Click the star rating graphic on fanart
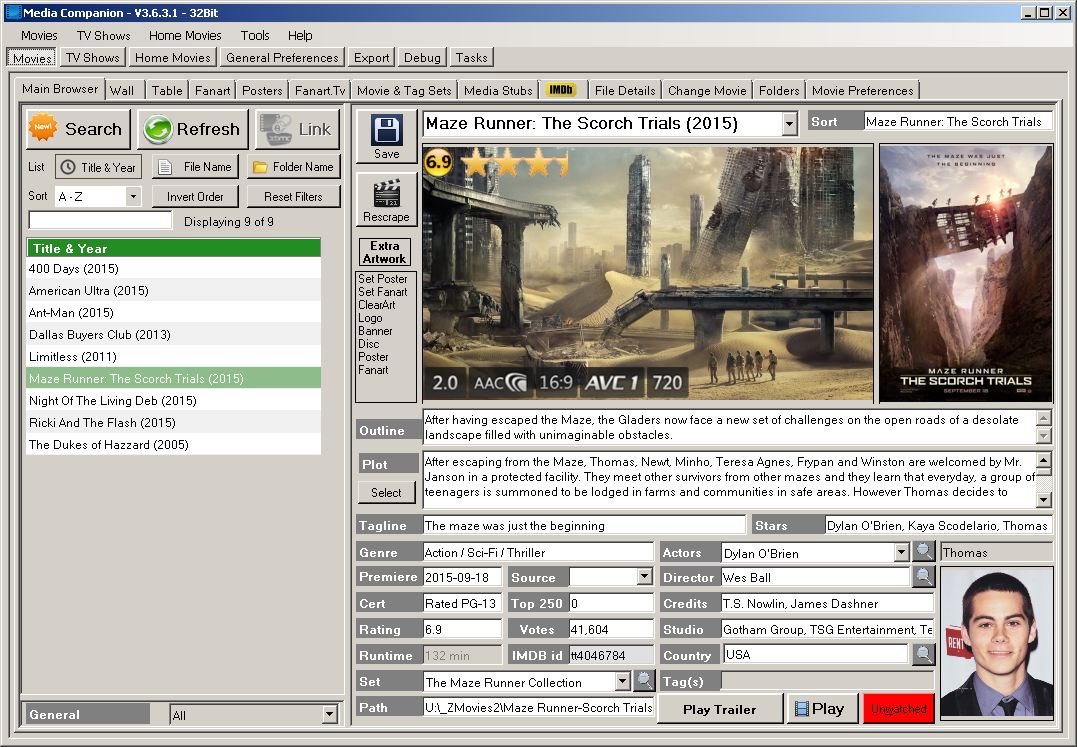Image resolution: width=1077 pixels, height=747 pixels. tap(515, 163)
